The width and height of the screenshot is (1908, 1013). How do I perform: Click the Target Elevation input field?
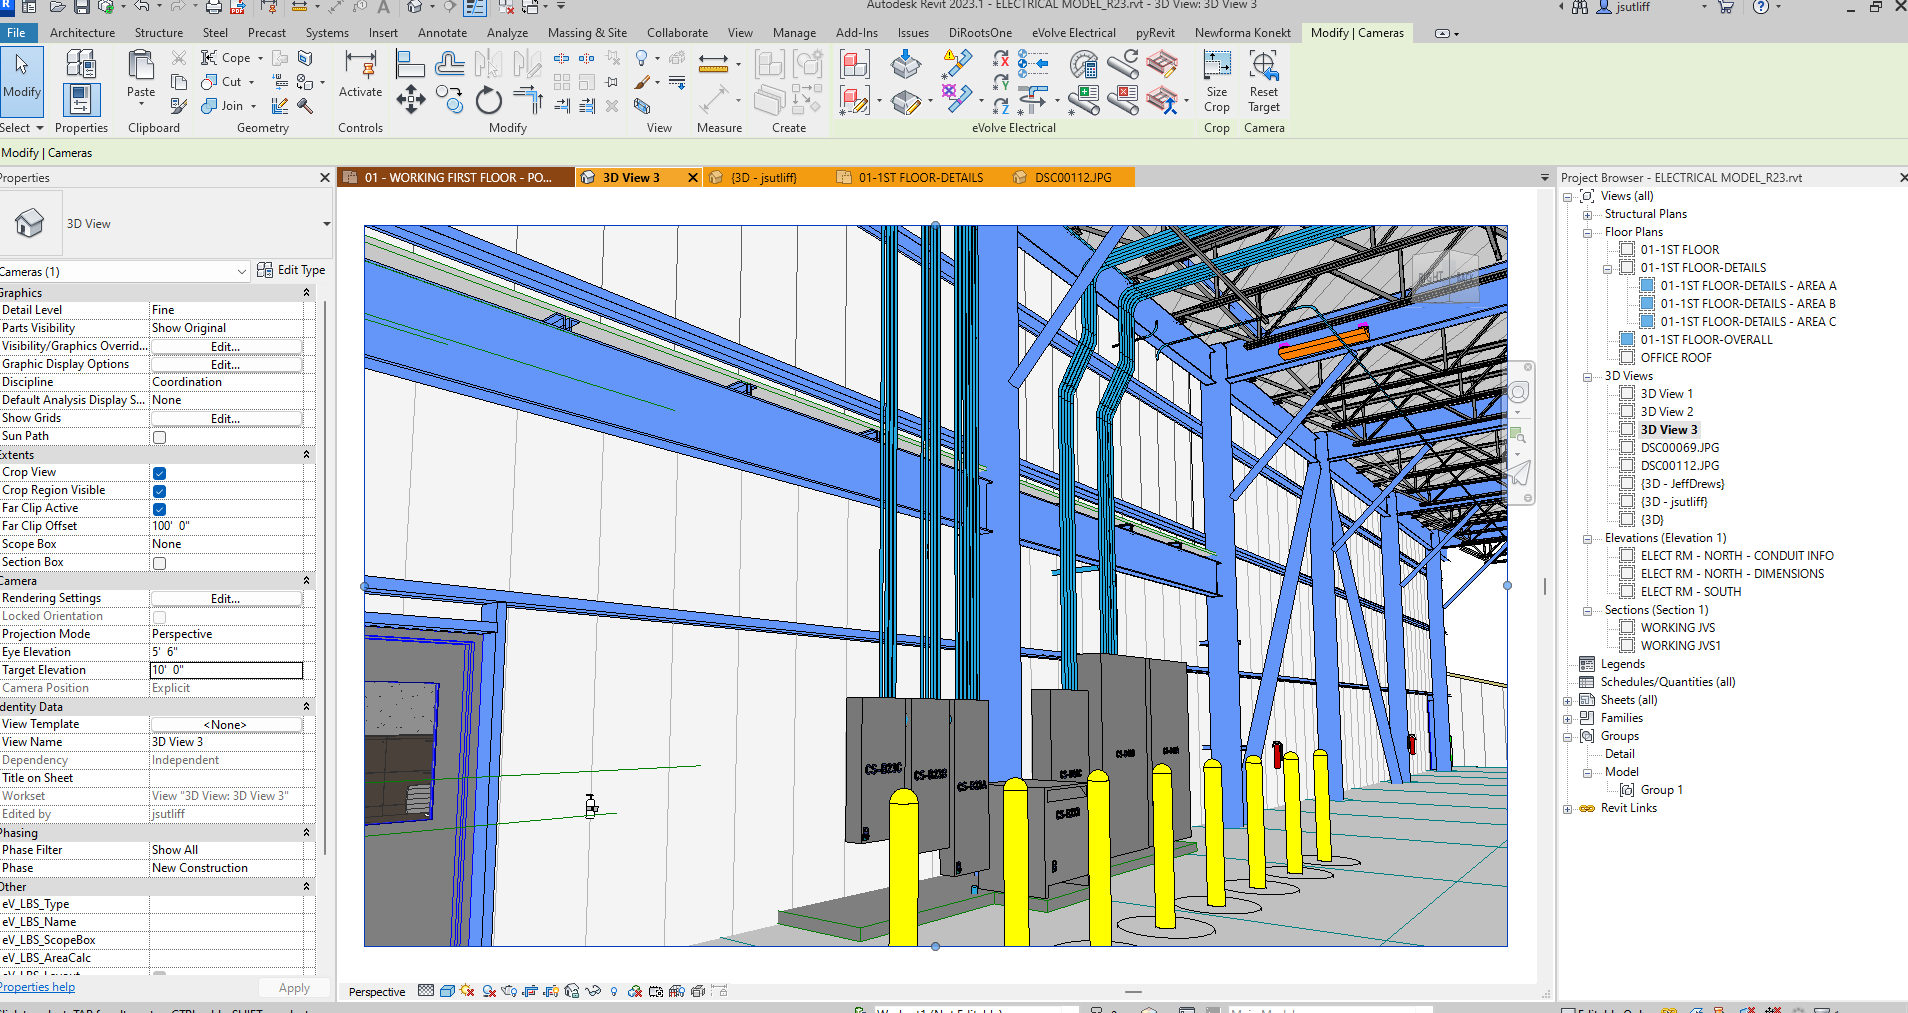[226, 670]
